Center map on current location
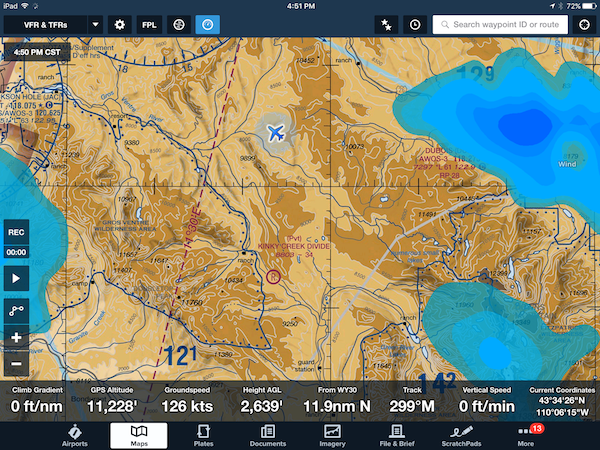 pyautogui.click(x=584, y=25)
